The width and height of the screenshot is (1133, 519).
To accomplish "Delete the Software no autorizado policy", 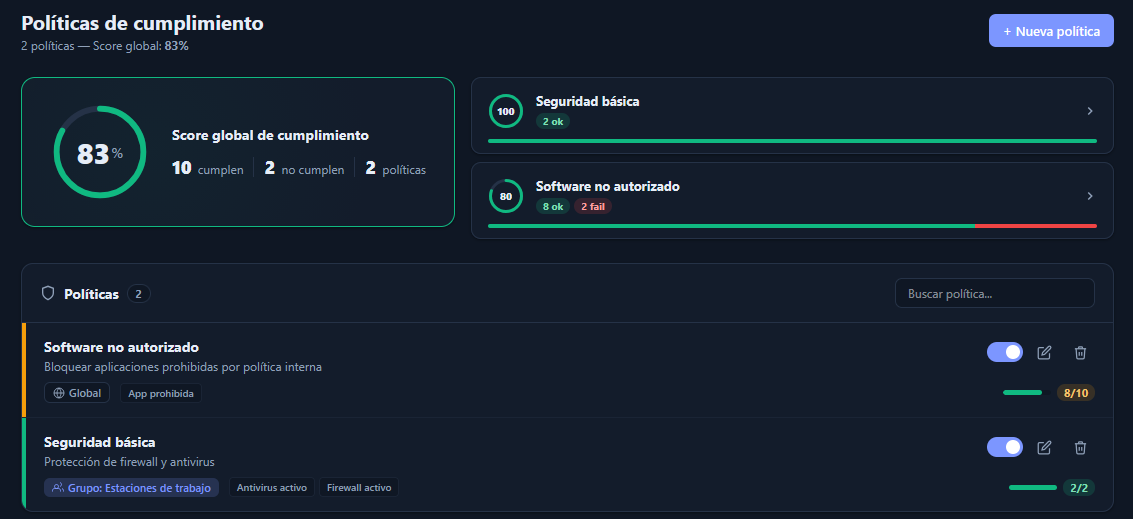I will [x=1080, y=352].
